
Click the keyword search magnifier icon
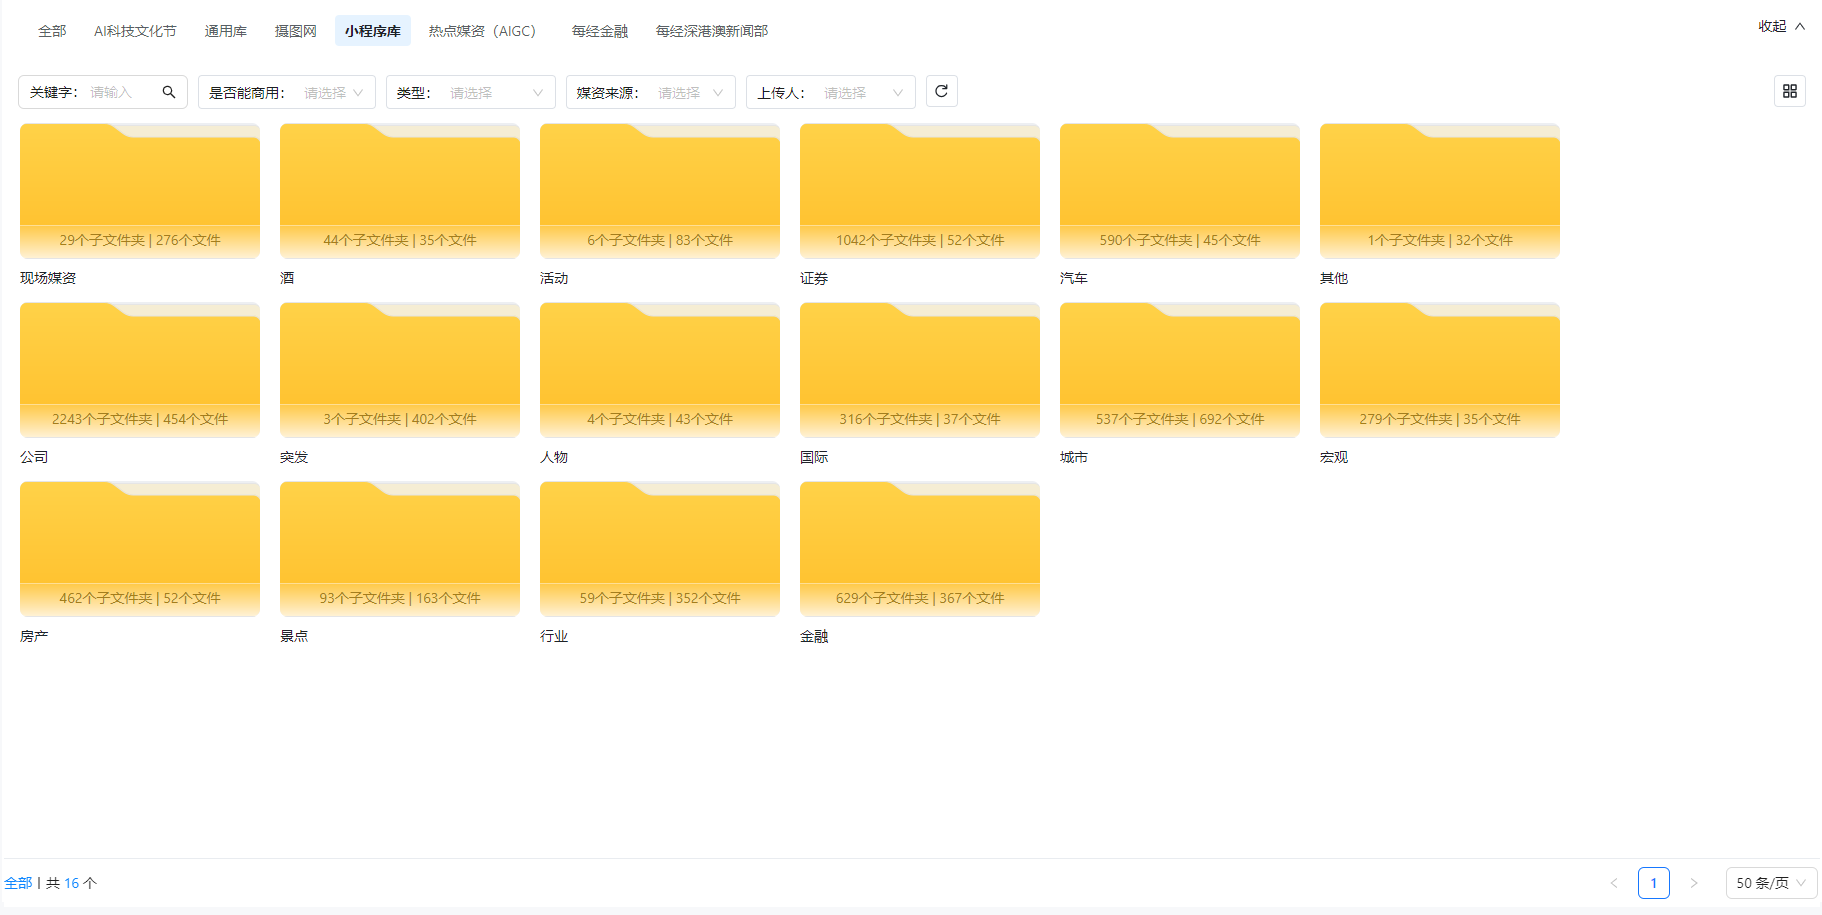(169, 92)
